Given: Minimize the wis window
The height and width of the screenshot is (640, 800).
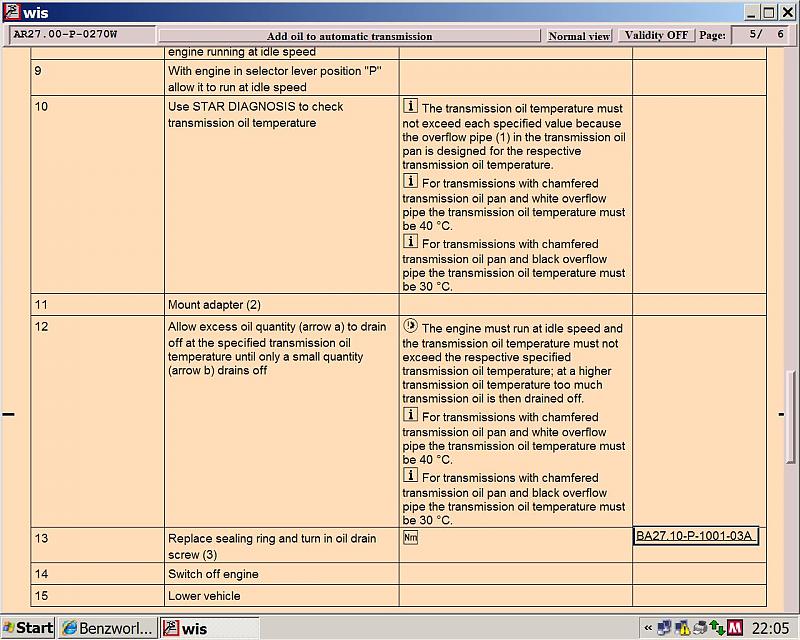Looking at the screenshot, I should point(751,12).
